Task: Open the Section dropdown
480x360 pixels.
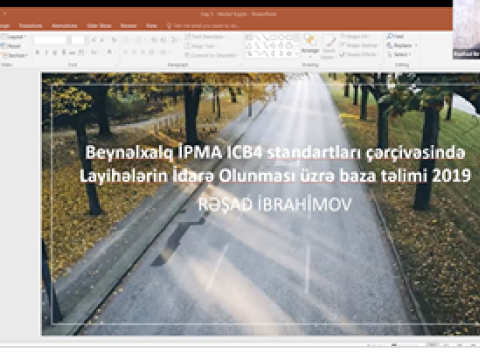Action: 15,55
